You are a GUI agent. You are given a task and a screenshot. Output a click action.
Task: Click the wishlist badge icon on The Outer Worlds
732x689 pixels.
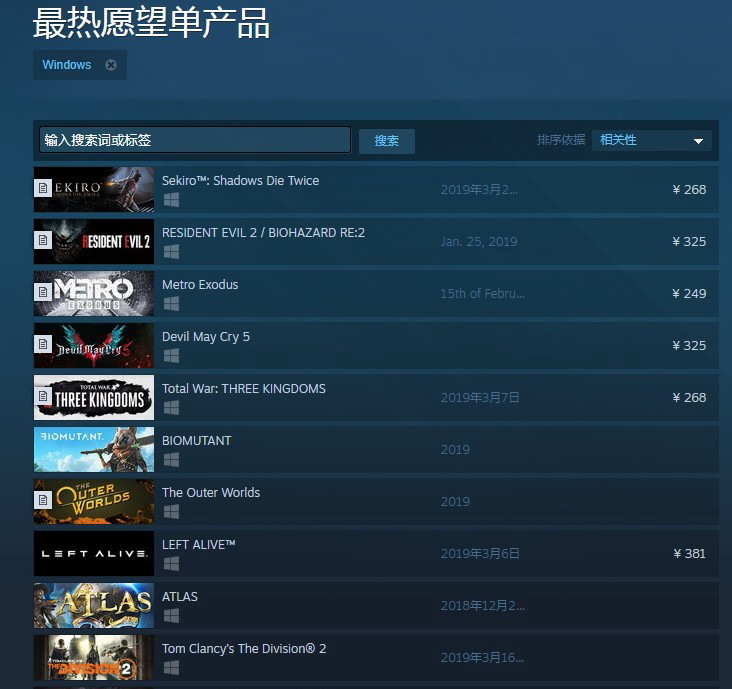43,500
